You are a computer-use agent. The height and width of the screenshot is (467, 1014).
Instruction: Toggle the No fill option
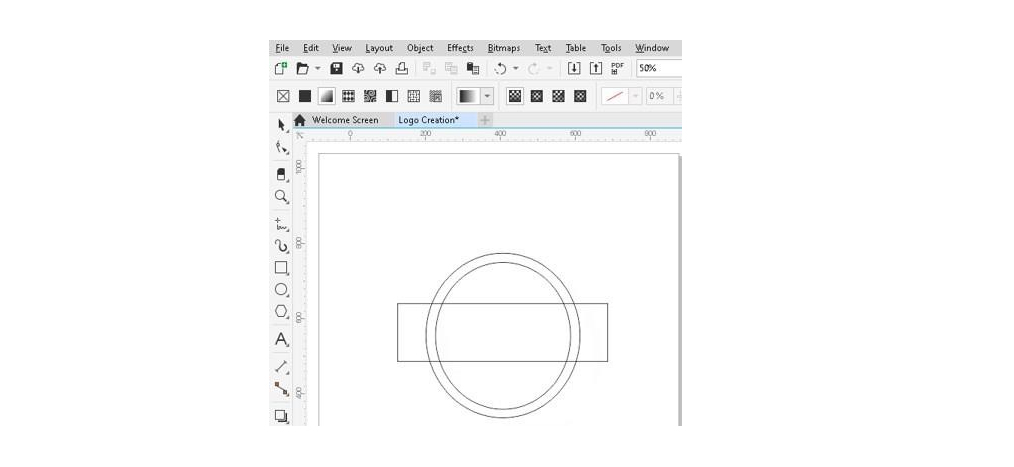point(283,96)
